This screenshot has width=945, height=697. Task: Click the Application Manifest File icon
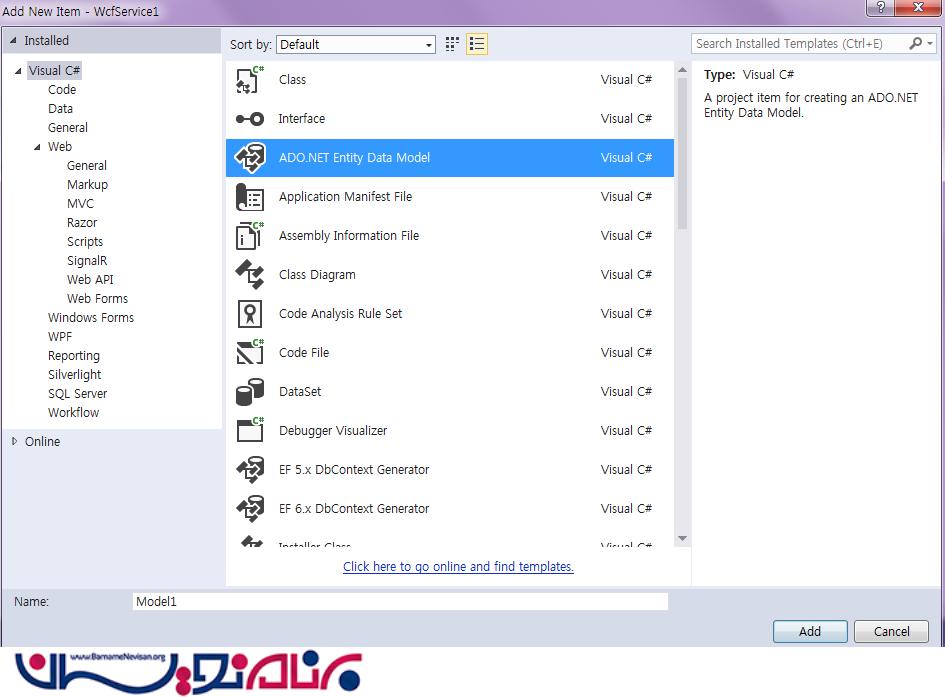pos(249,197)
